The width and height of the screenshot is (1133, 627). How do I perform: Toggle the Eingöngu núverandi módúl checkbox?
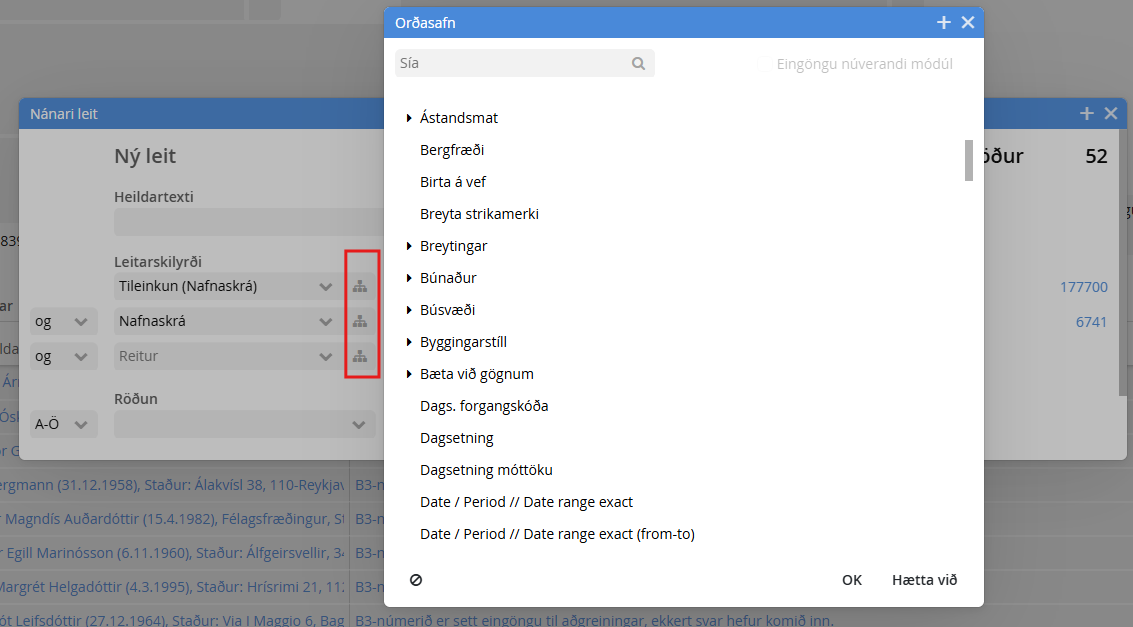(764, 64)
